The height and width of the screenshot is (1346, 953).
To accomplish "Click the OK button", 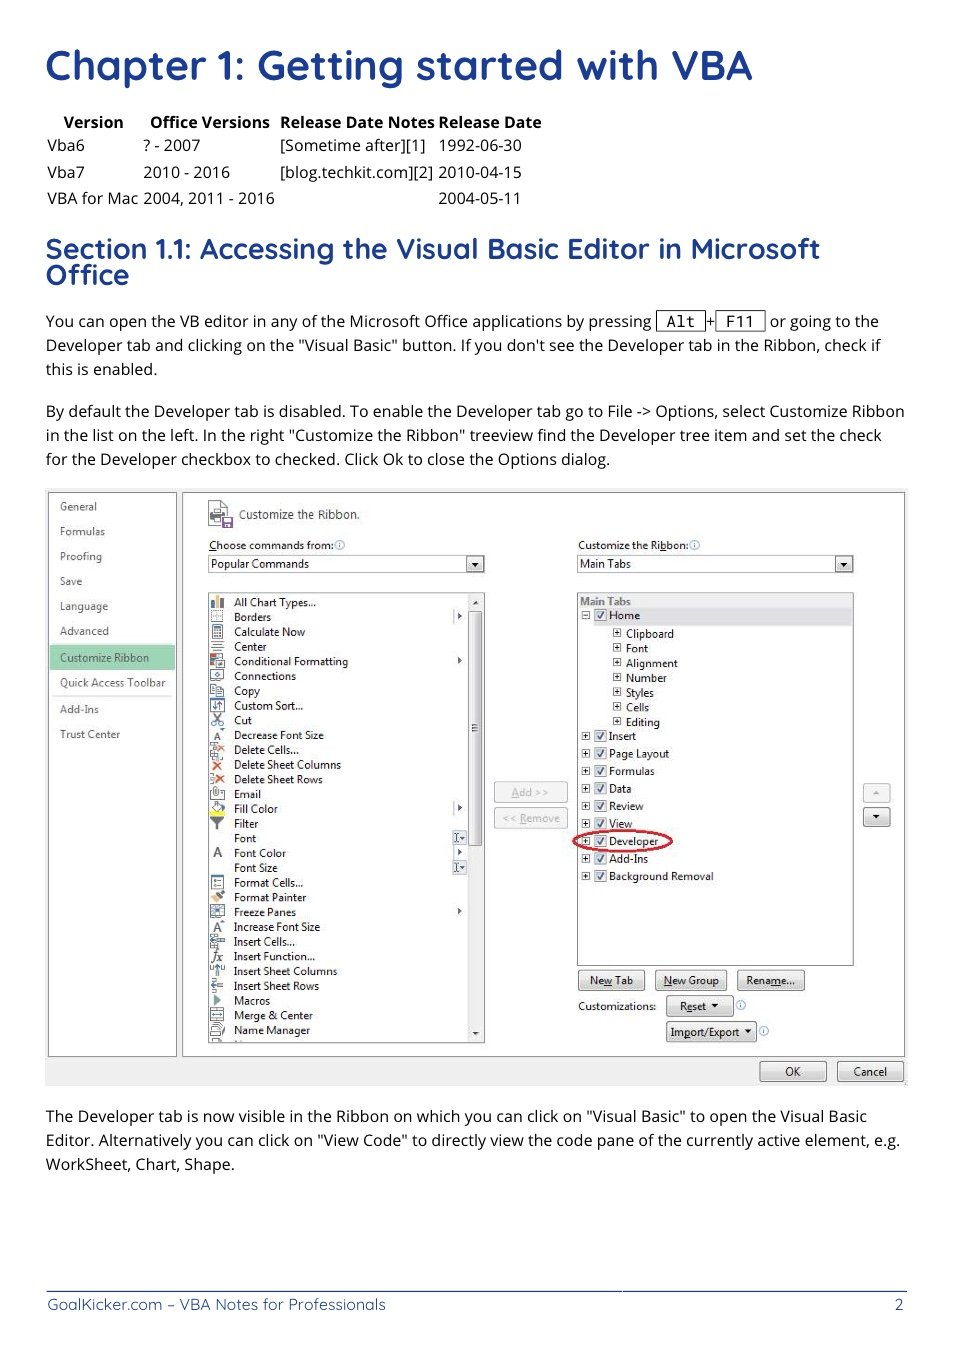I will point(793,1072).
